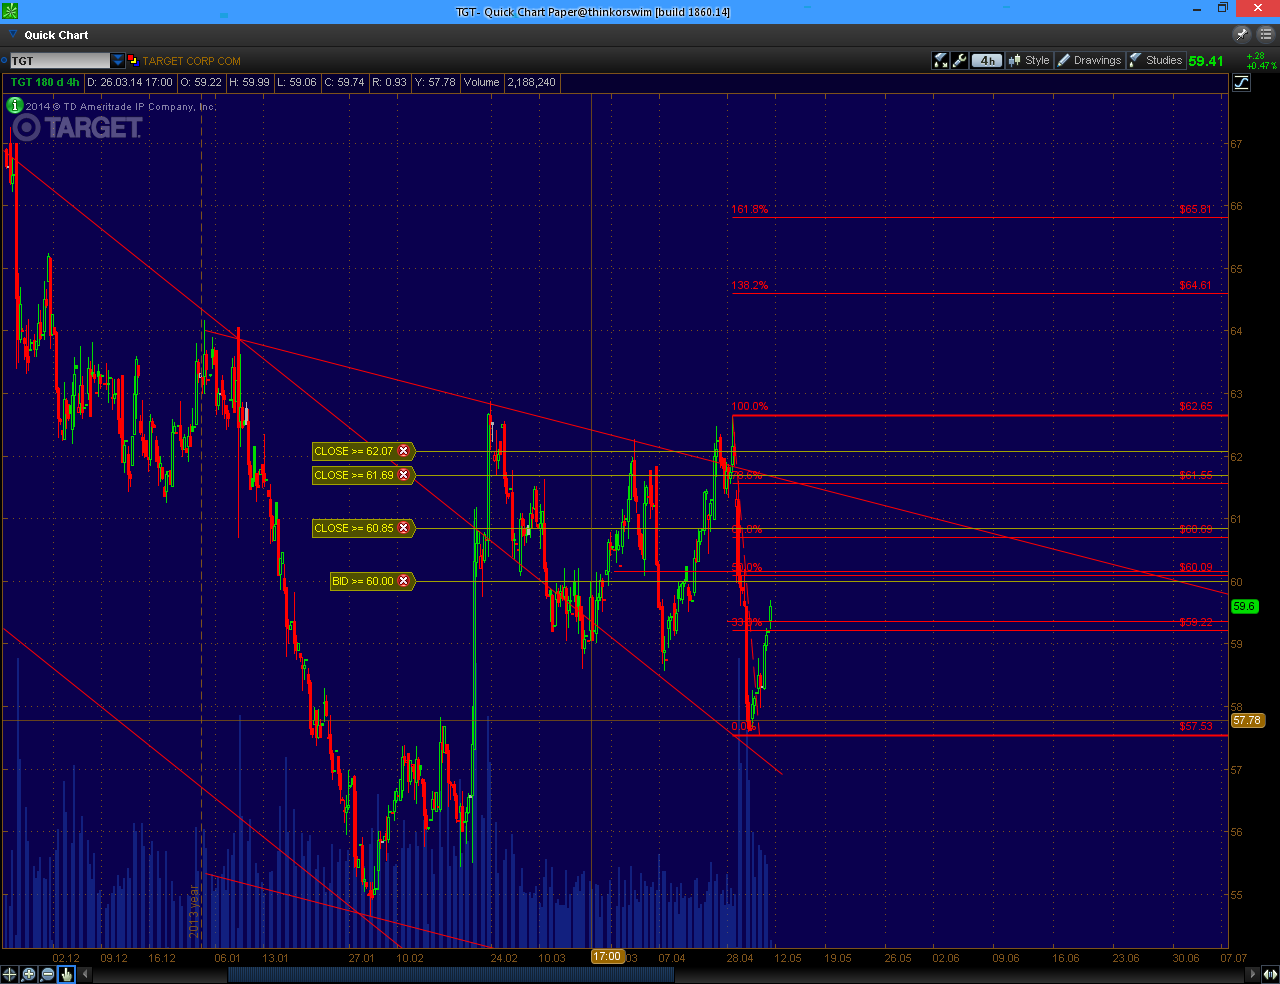Screen dimensions: 1280x984
Task: Select the crosshair pan tool
Action: (10, 974)
